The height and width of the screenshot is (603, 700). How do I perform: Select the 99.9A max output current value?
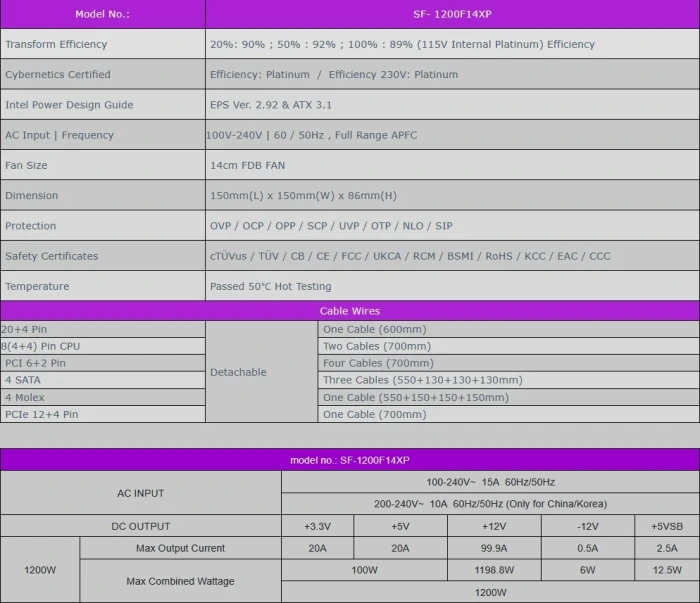coord(496,548)
